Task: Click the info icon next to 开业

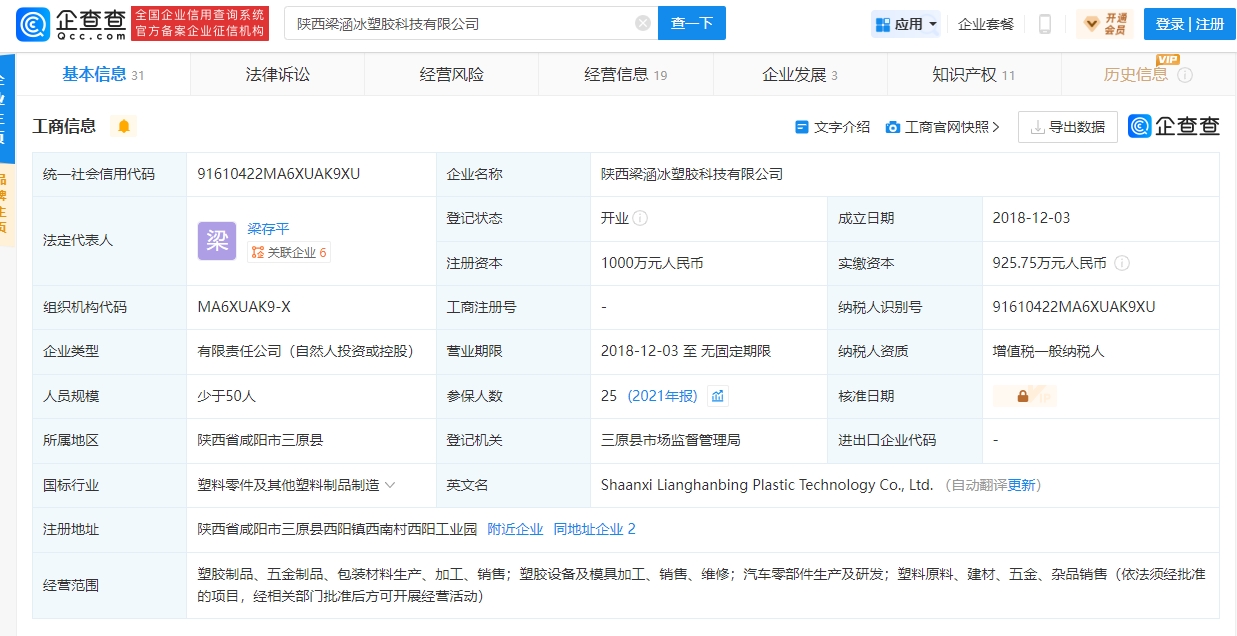Action: point(640,218)
